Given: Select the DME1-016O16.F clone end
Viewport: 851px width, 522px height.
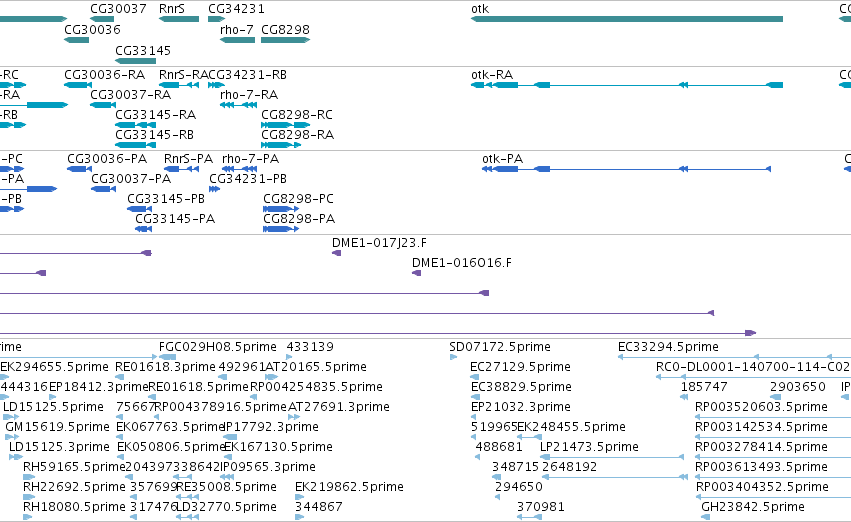Looking at the screenshot, I should pos(416,273).
